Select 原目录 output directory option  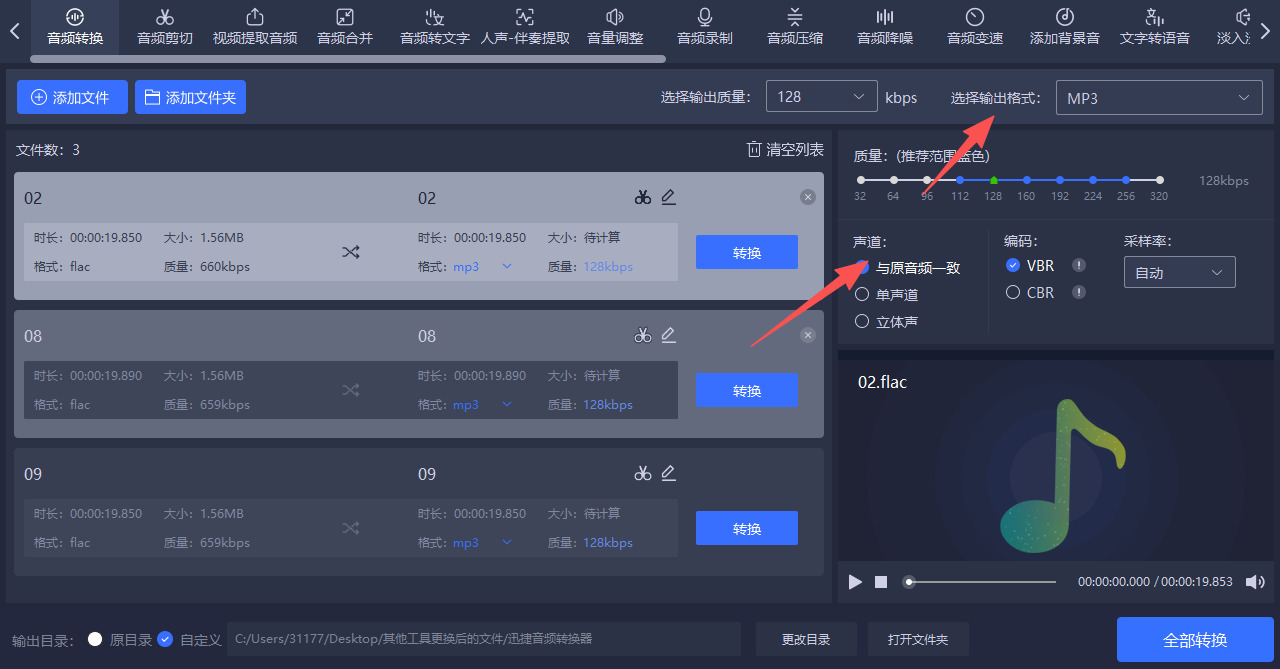(120, 639)
